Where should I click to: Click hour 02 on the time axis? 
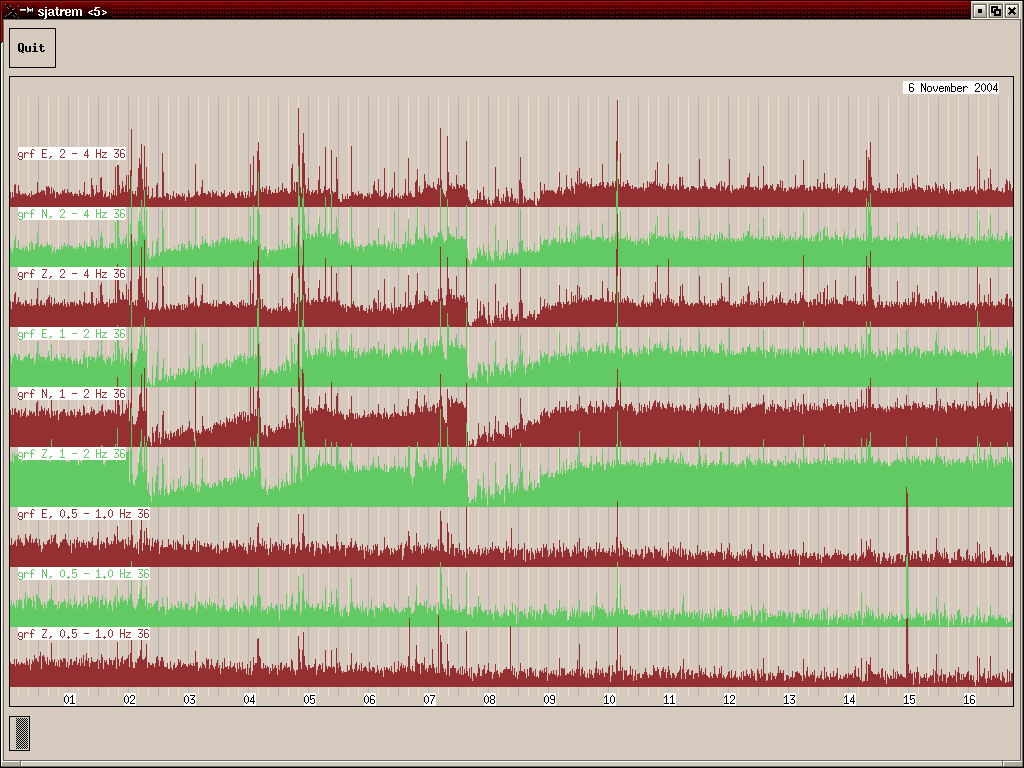pyautogui.click(x=129, y=700)
